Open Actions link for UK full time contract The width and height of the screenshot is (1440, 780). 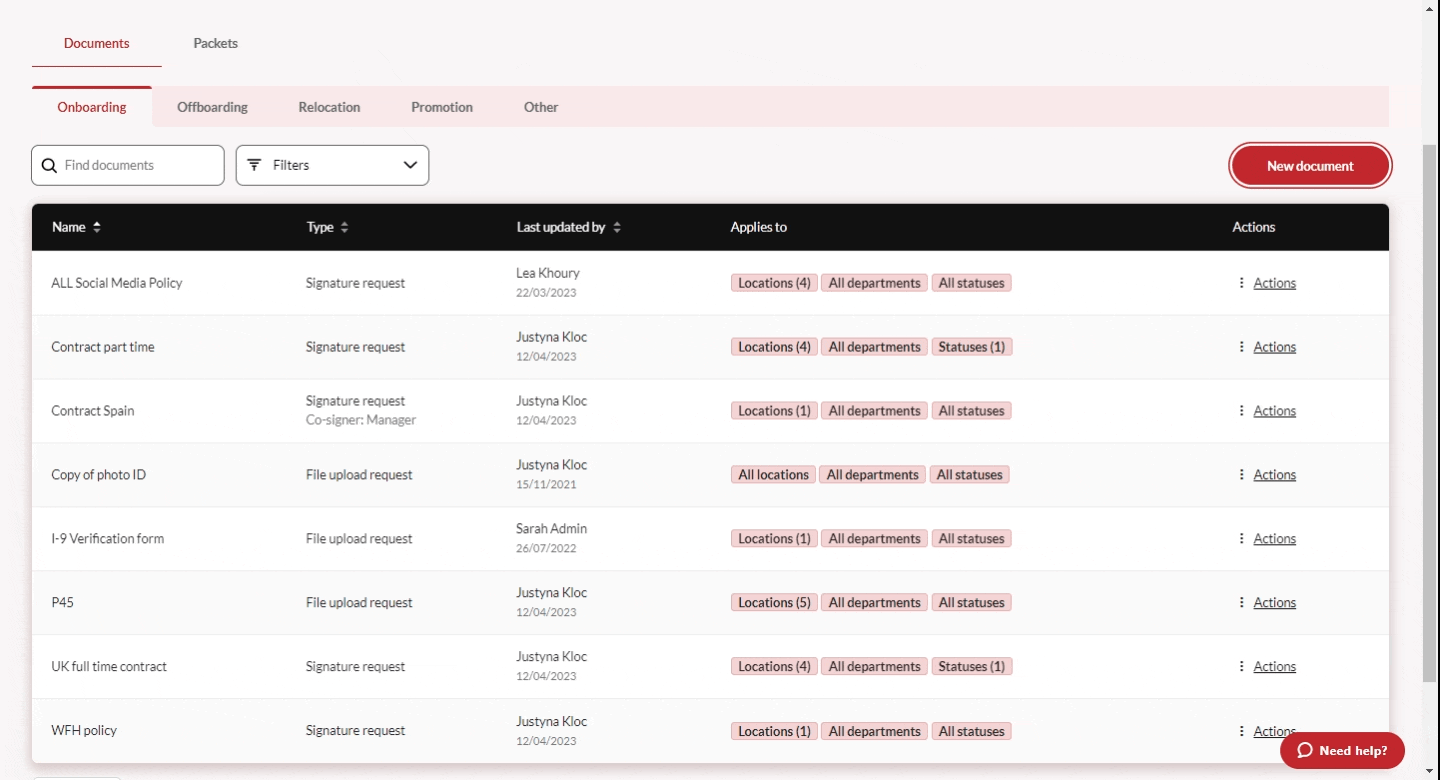coord(1274,667)
